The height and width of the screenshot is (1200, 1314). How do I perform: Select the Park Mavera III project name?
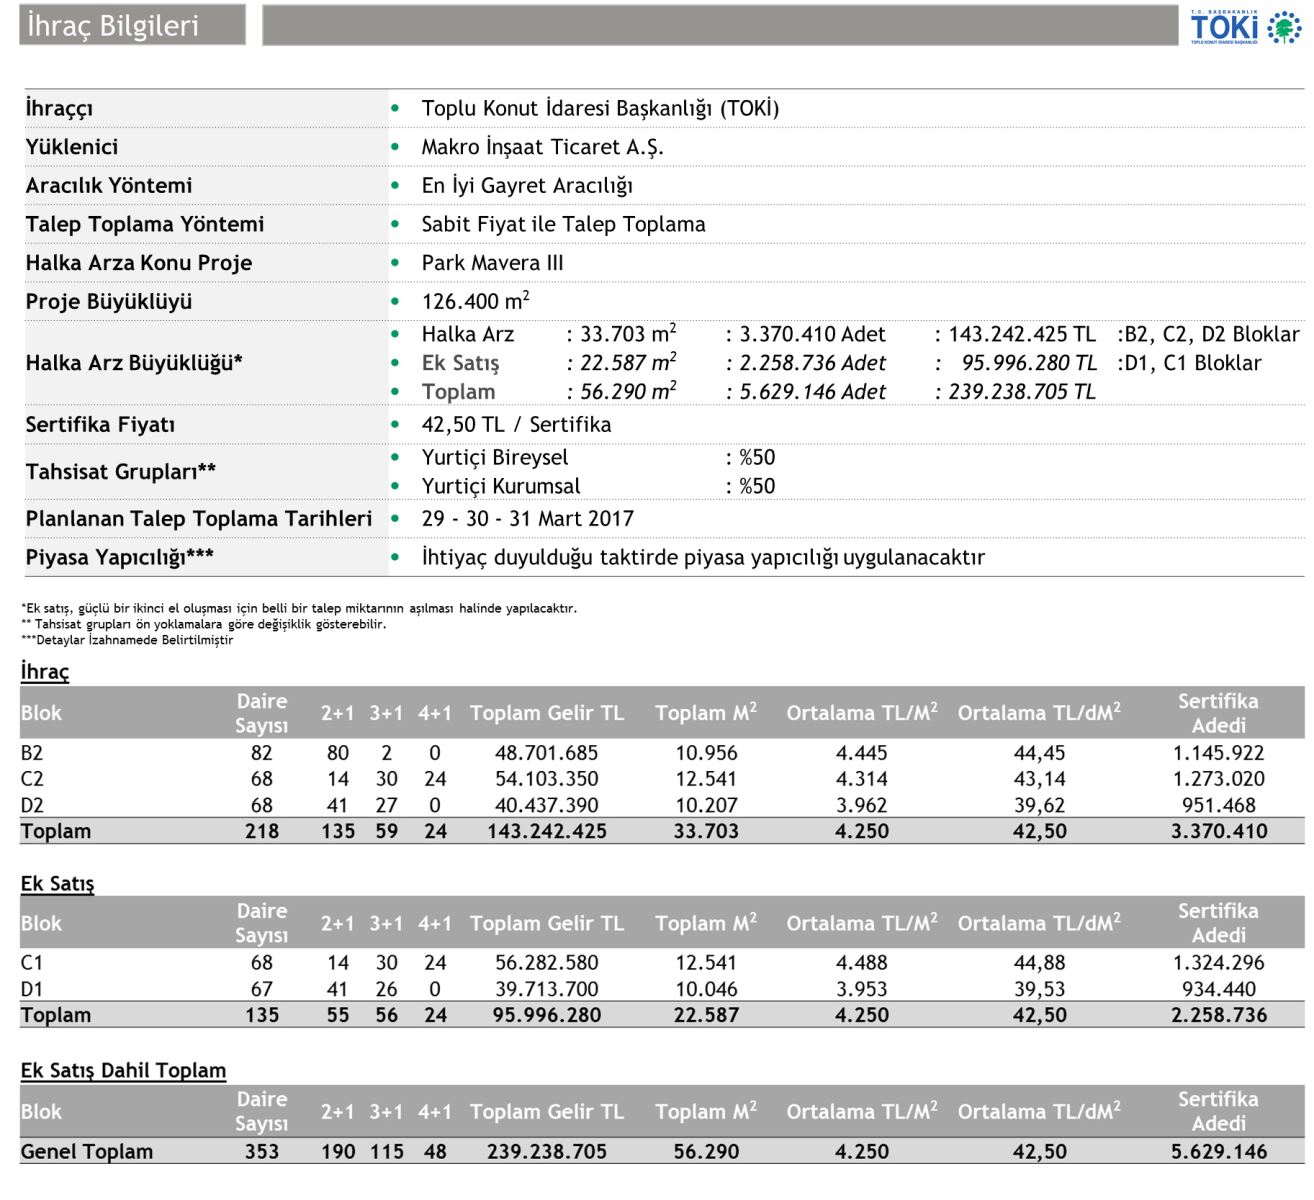(492, 263)
